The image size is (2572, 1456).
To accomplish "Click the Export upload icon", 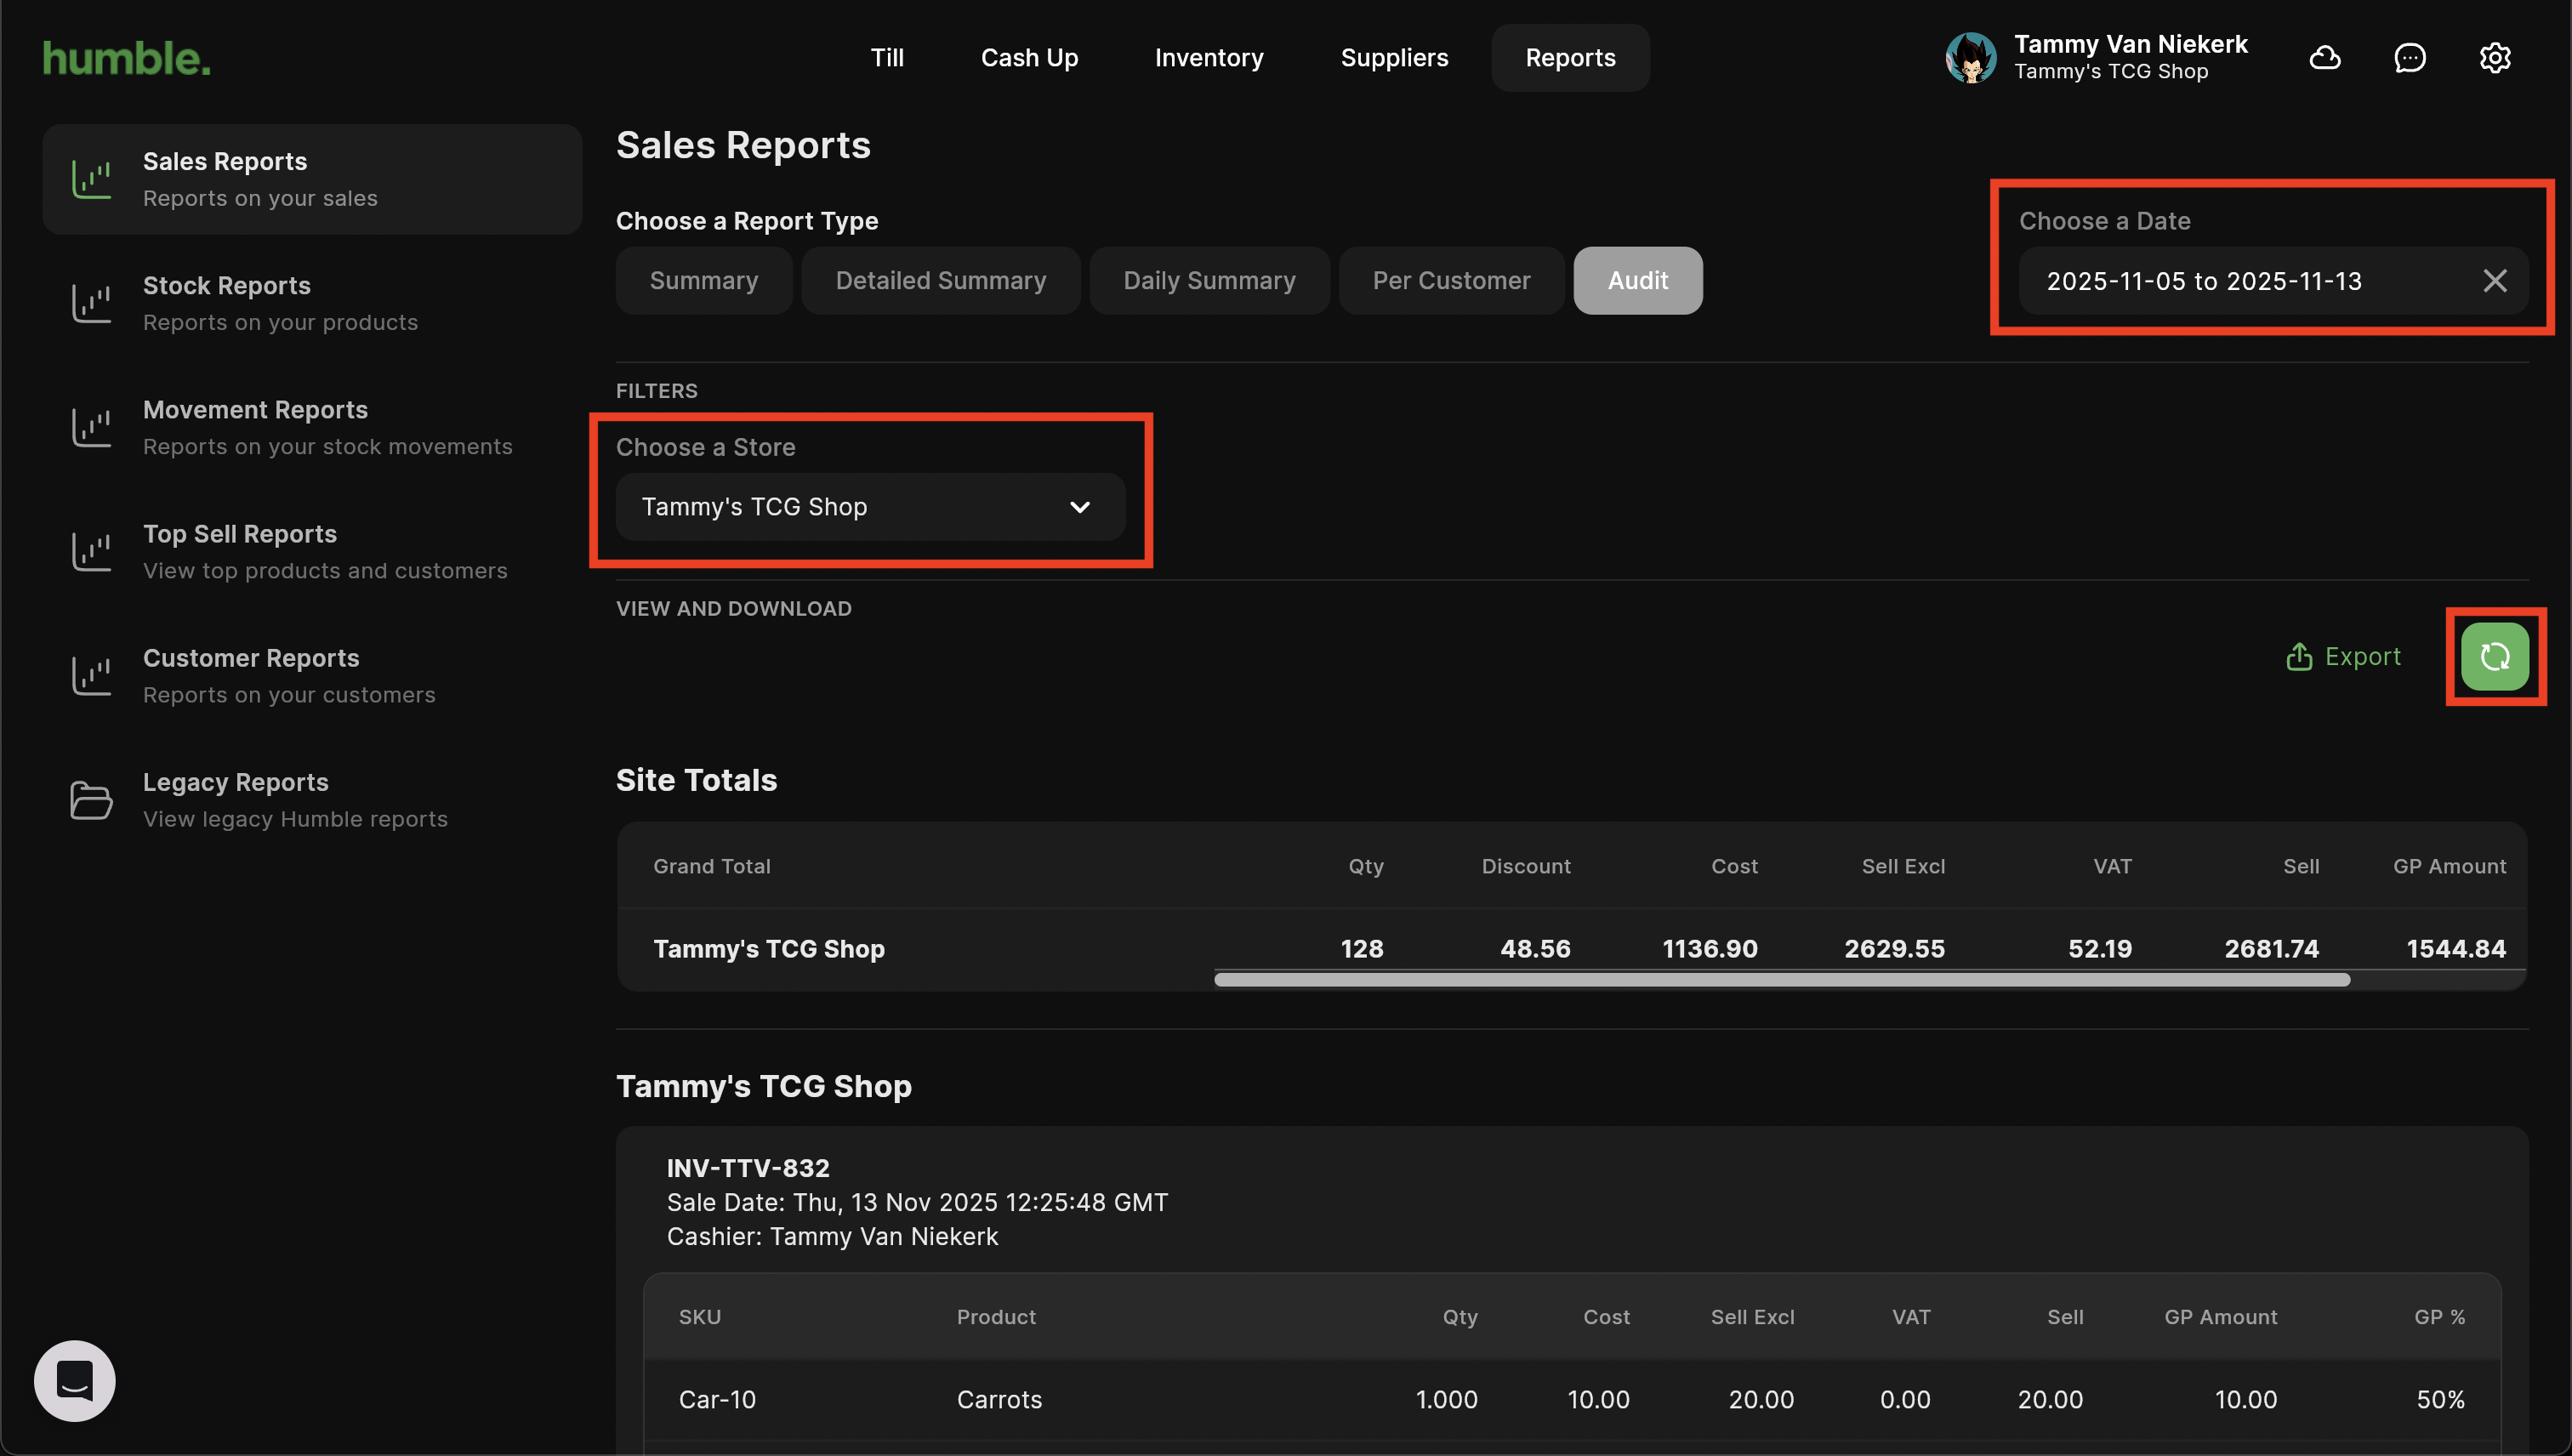I will (2299, 657).
